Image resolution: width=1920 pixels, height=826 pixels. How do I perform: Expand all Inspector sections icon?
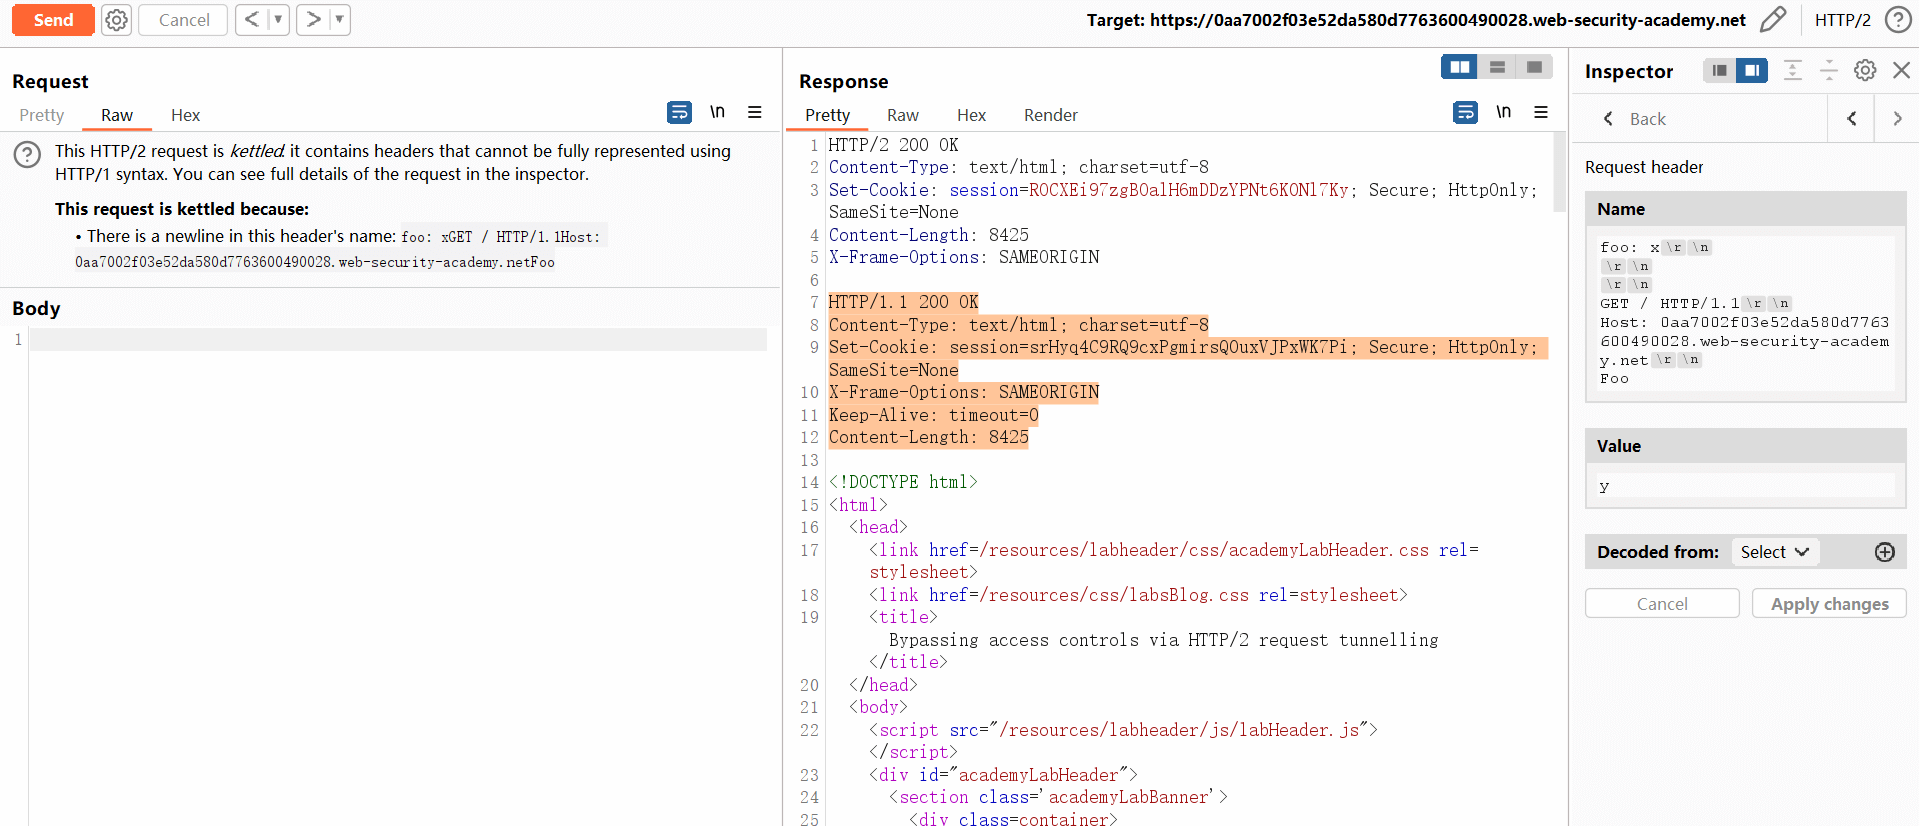tap(1793, 70)
